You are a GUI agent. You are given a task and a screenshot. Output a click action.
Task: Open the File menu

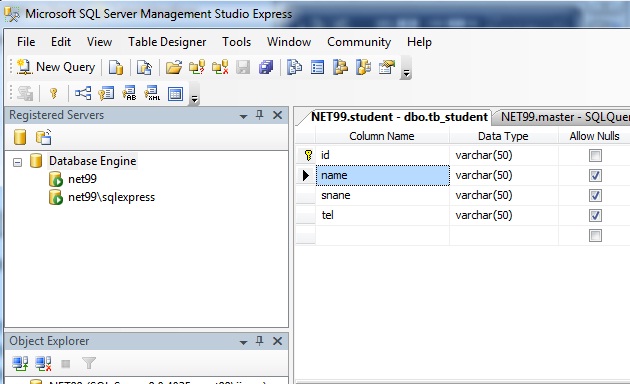[x=26, y=42]
